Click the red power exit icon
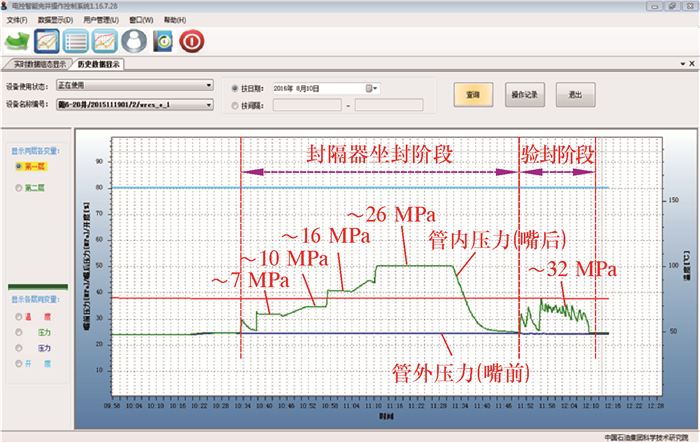The image size is (700, 443). coord(192,41)
